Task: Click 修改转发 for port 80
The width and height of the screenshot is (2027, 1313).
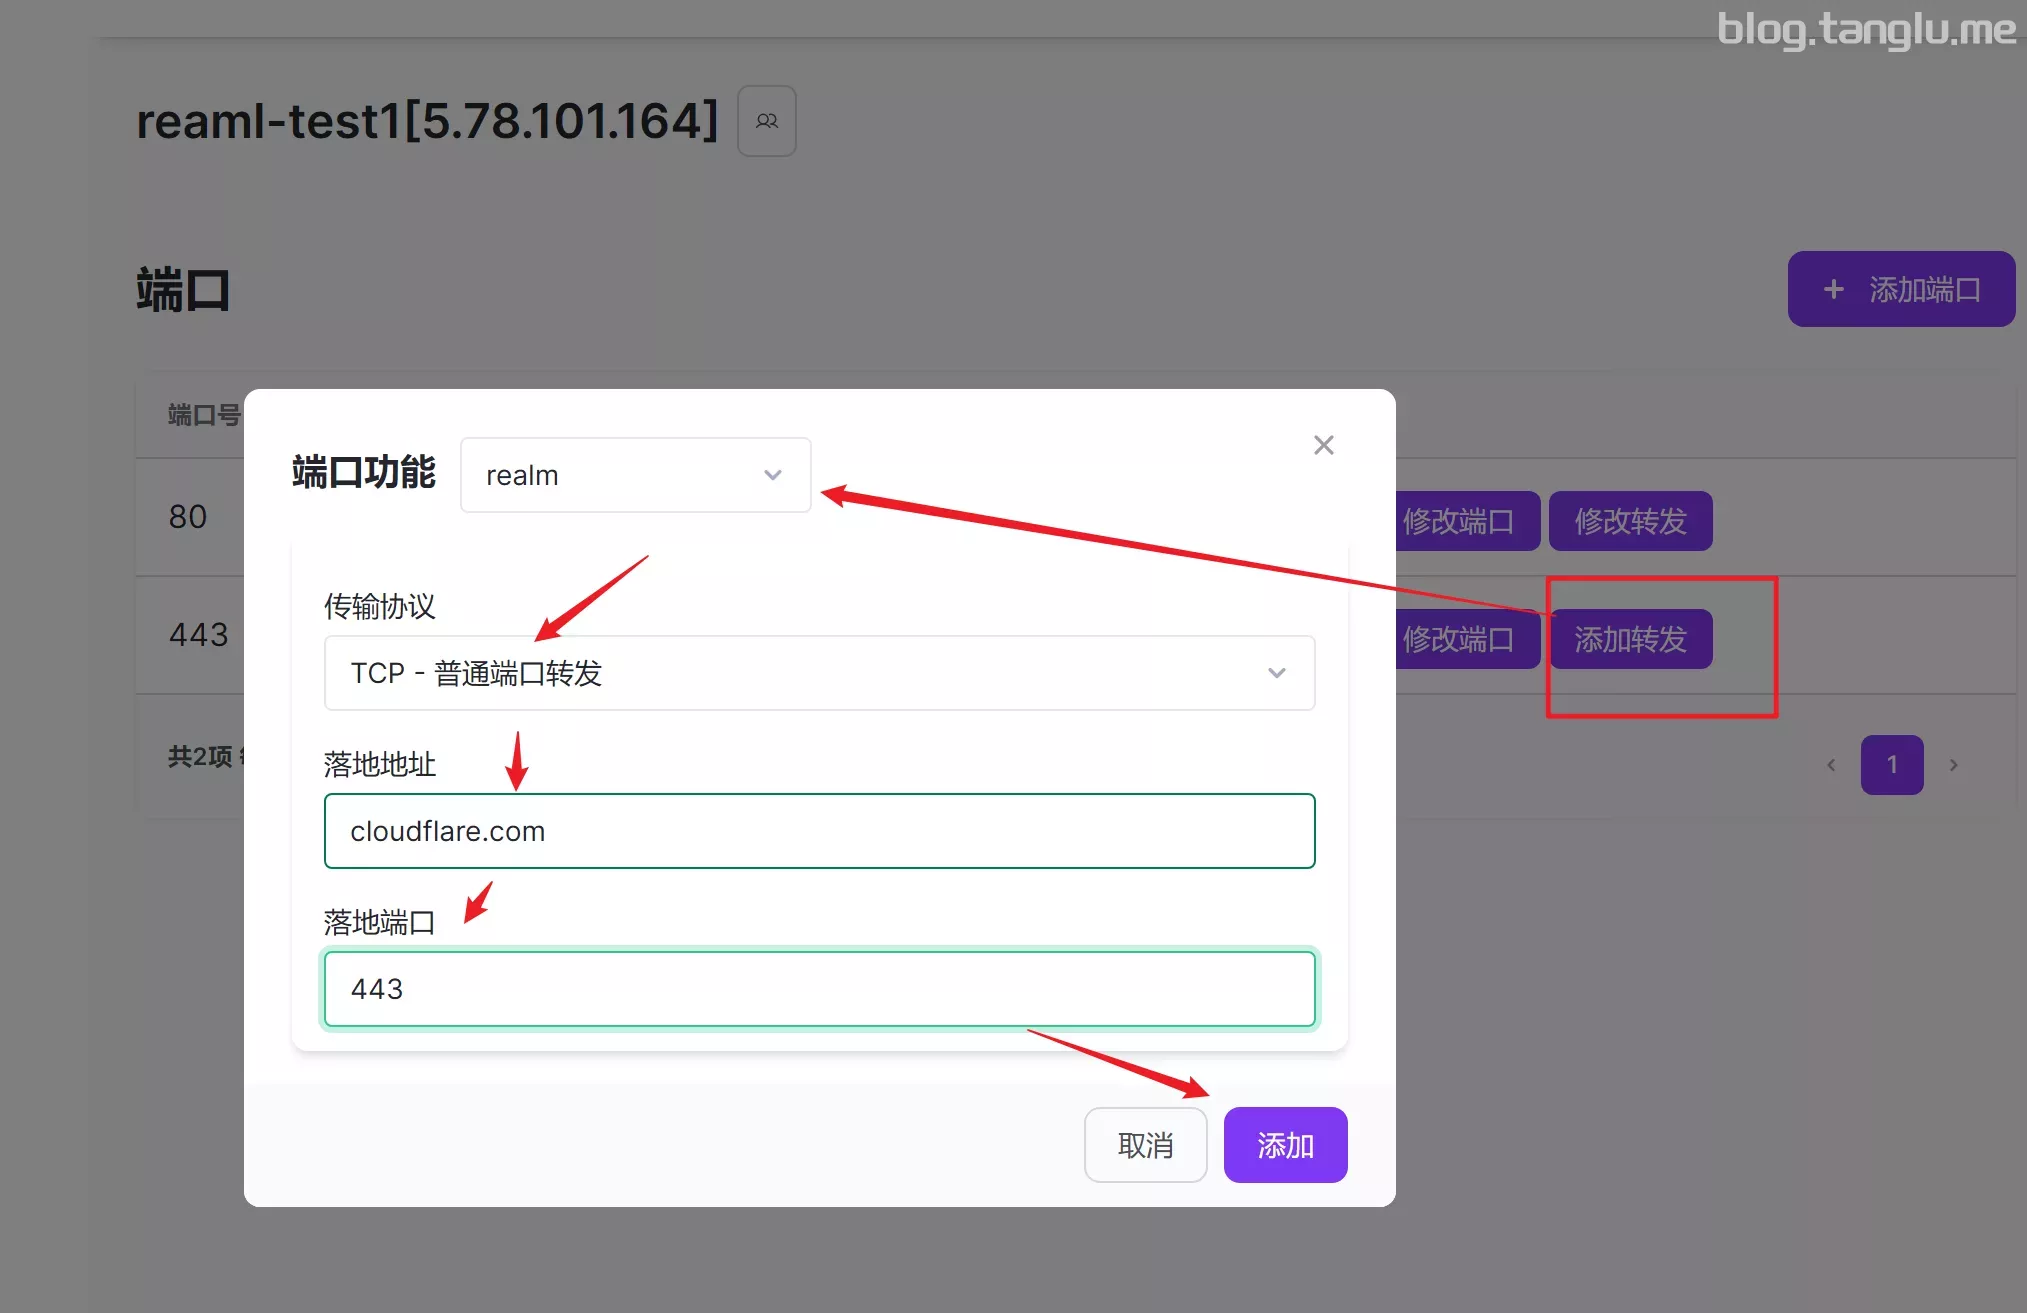Action: click(x=1630, y=521)
